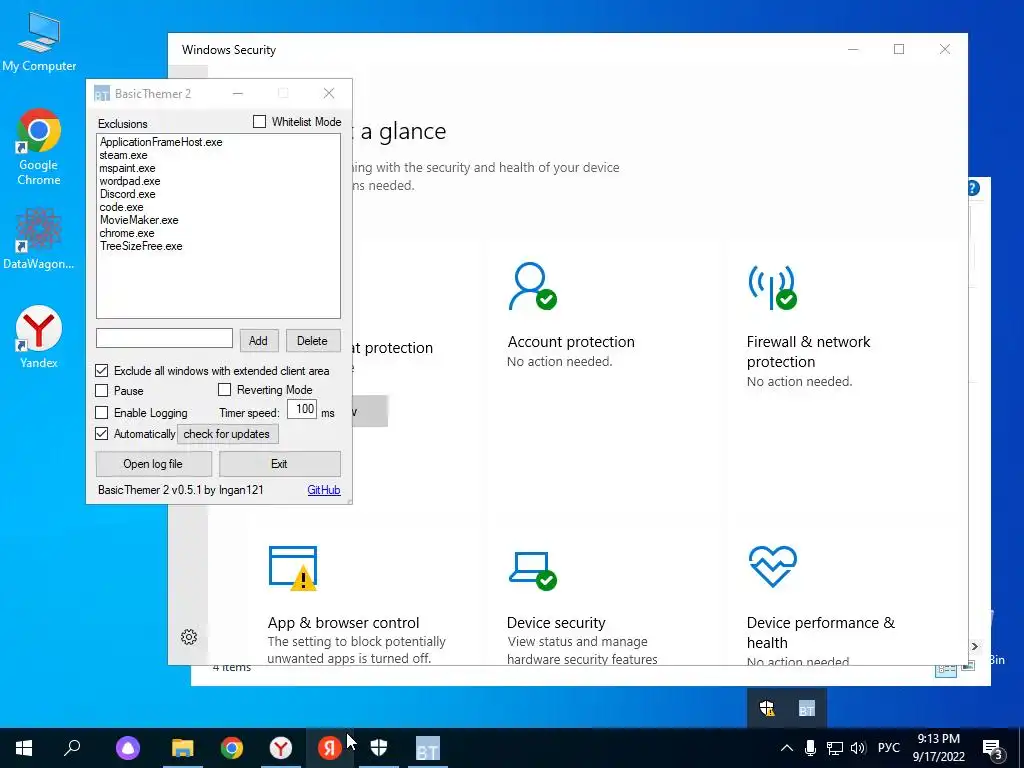
Task: Select TreeSizeFree.exe in Exclusions list
Action: 141,246
